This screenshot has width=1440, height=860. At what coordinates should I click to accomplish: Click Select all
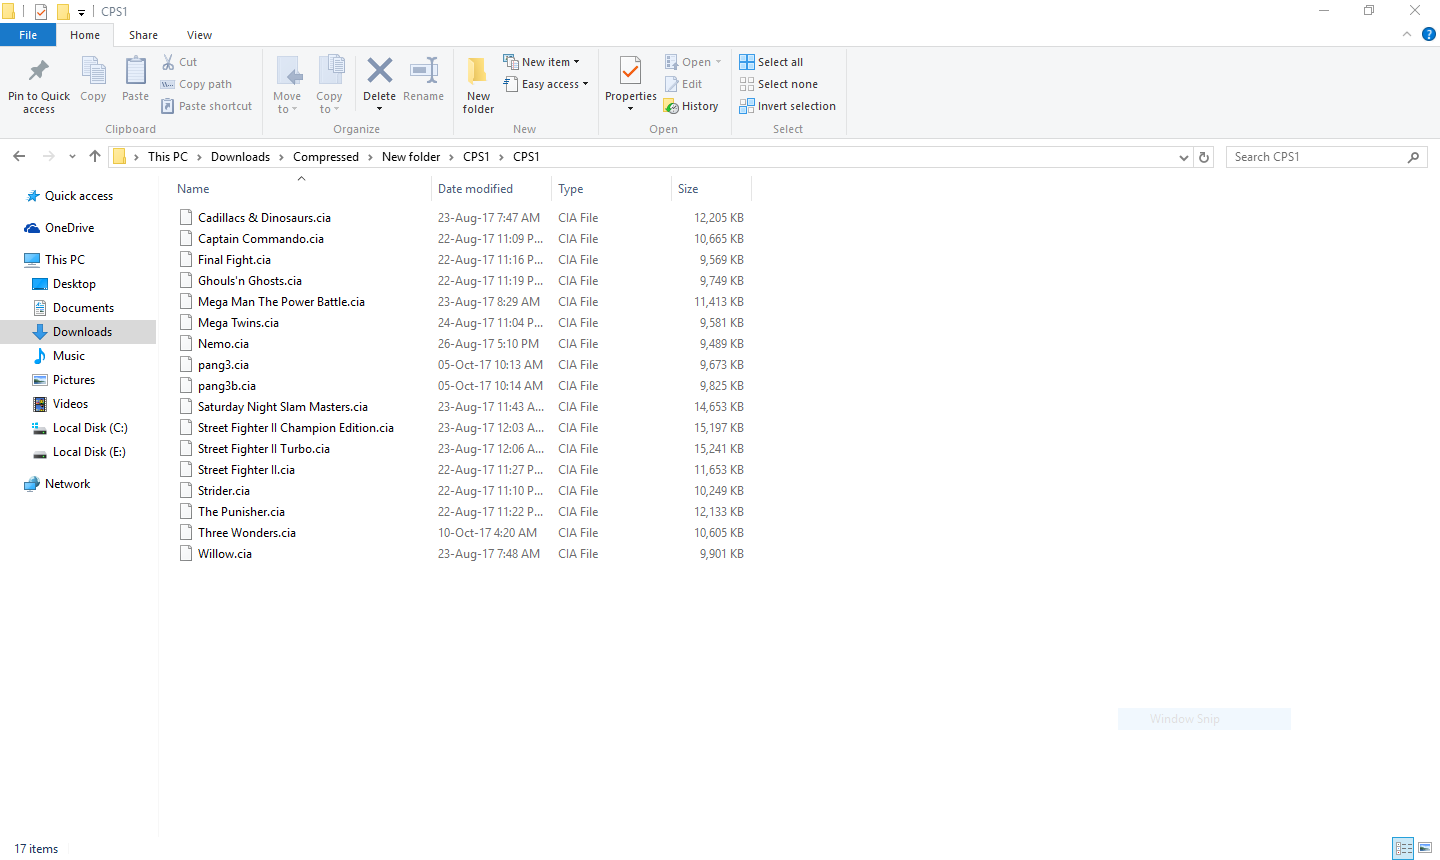click(771, 62)
